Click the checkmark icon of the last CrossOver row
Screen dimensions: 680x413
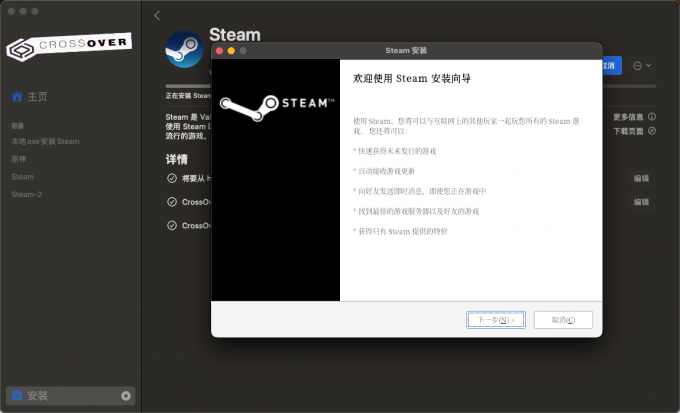click(x=172, y=225)
